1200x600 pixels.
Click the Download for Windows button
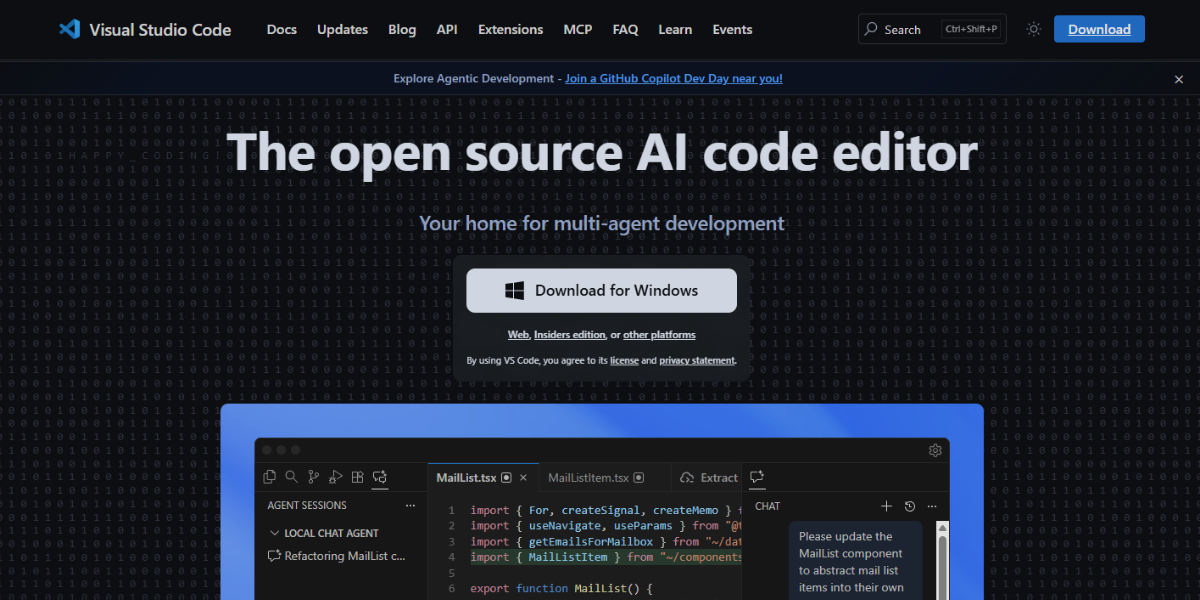click(601, 290)
